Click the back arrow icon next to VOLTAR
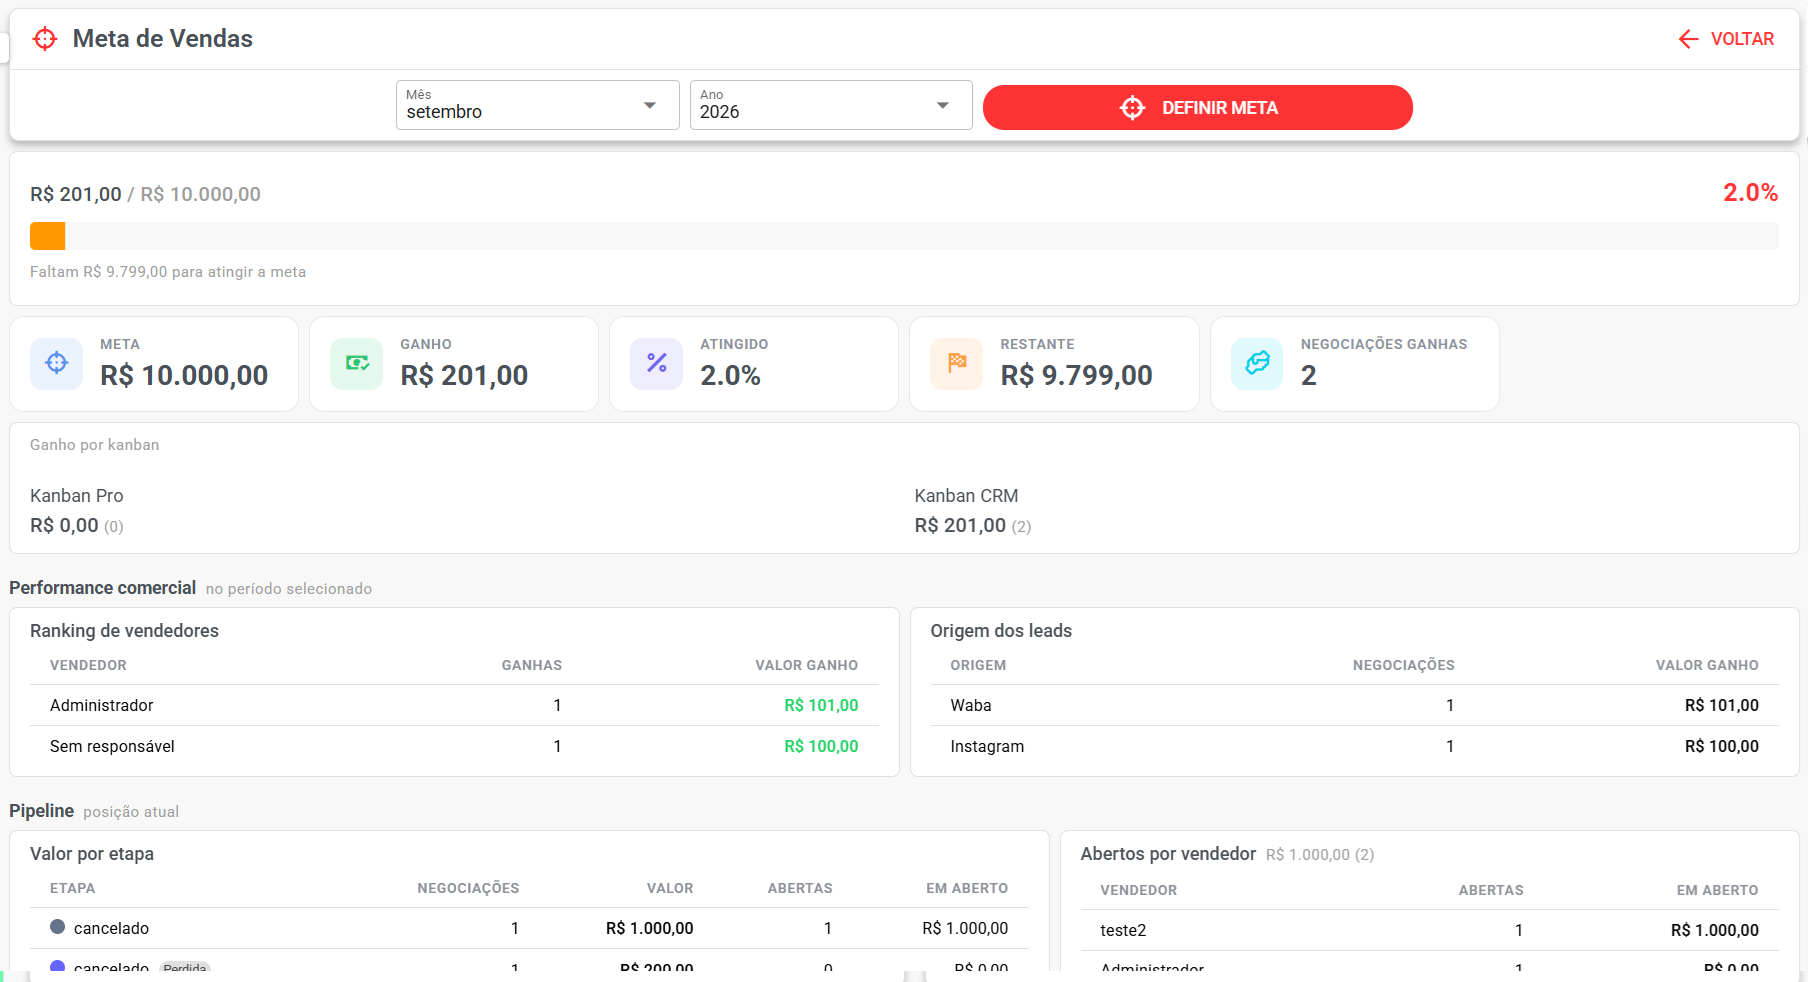The width and height of the screenshot is (1808, 982). click(1688, 39)
